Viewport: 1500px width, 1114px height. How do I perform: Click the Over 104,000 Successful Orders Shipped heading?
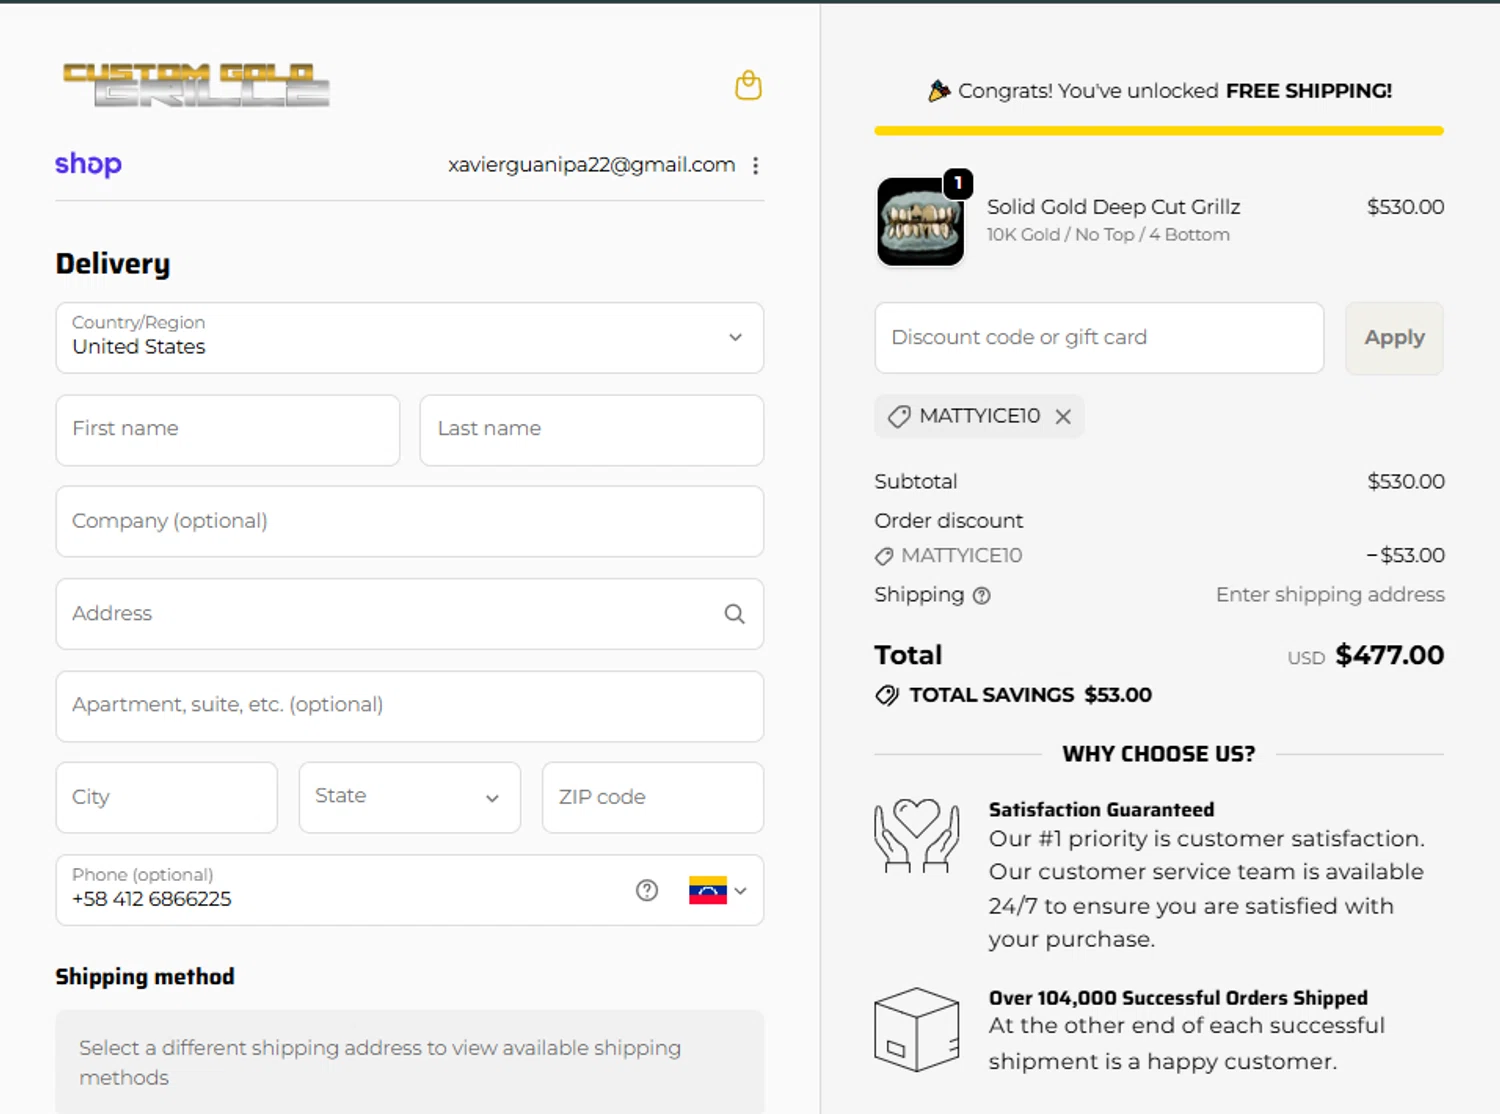1178,998
